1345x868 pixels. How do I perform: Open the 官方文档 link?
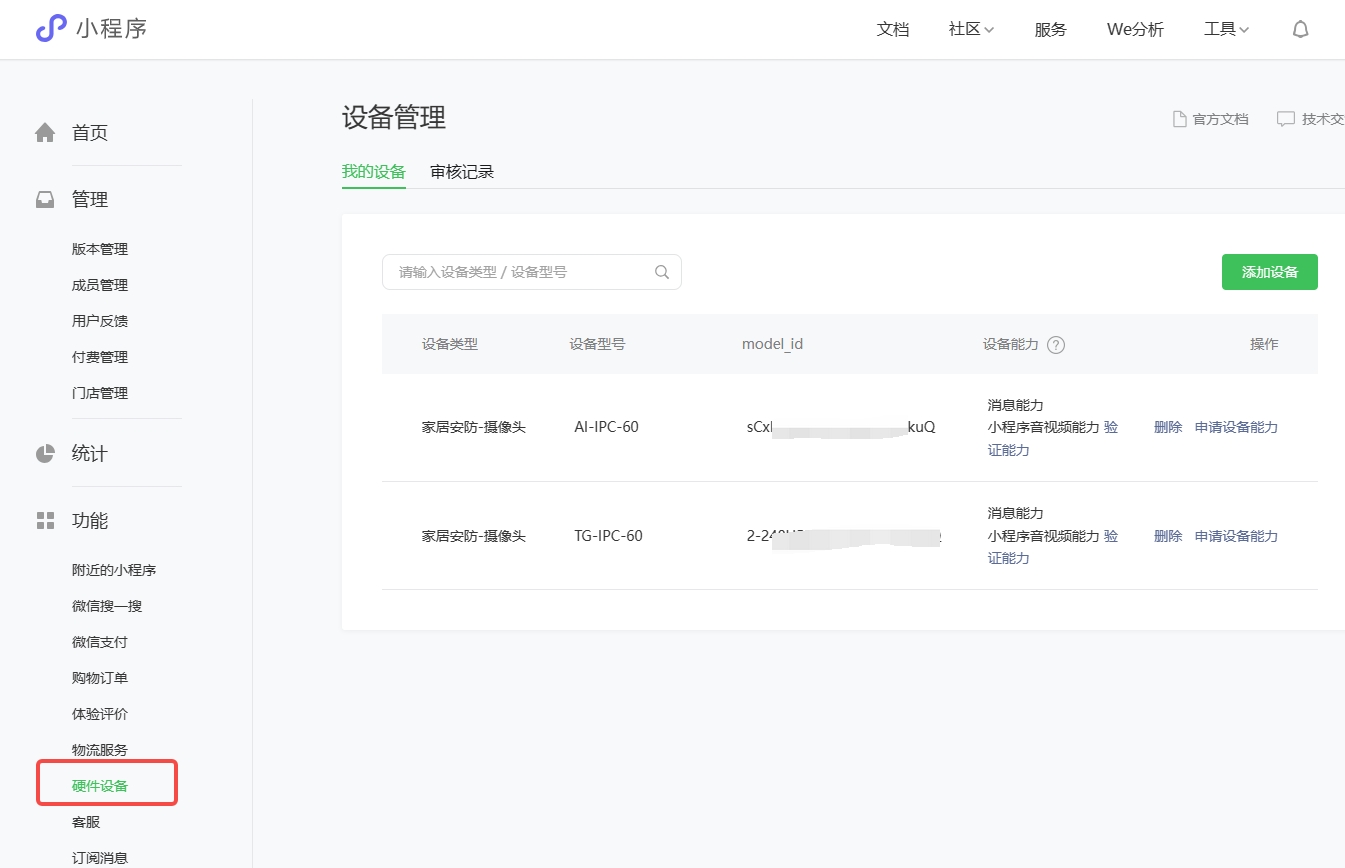coord(1220,119)
